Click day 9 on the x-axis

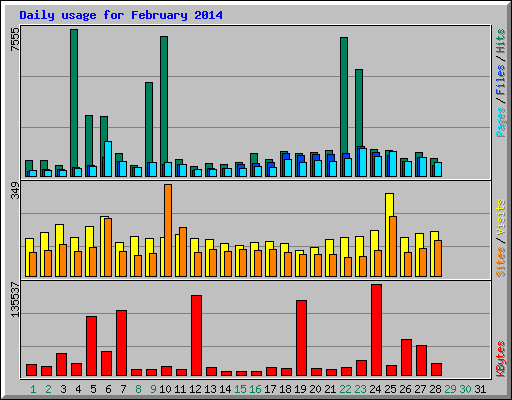click(153, 389)
